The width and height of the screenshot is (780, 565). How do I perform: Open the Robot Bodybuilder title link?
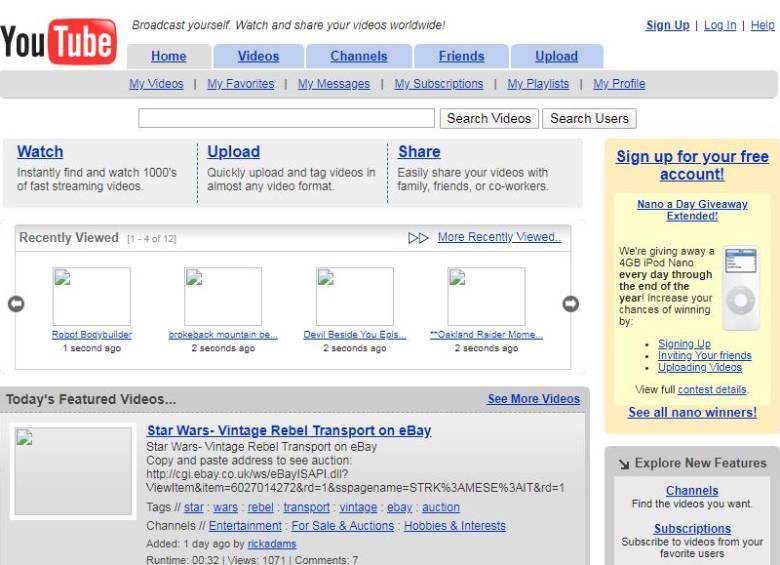pyautogui.click(x=92, y=335)
